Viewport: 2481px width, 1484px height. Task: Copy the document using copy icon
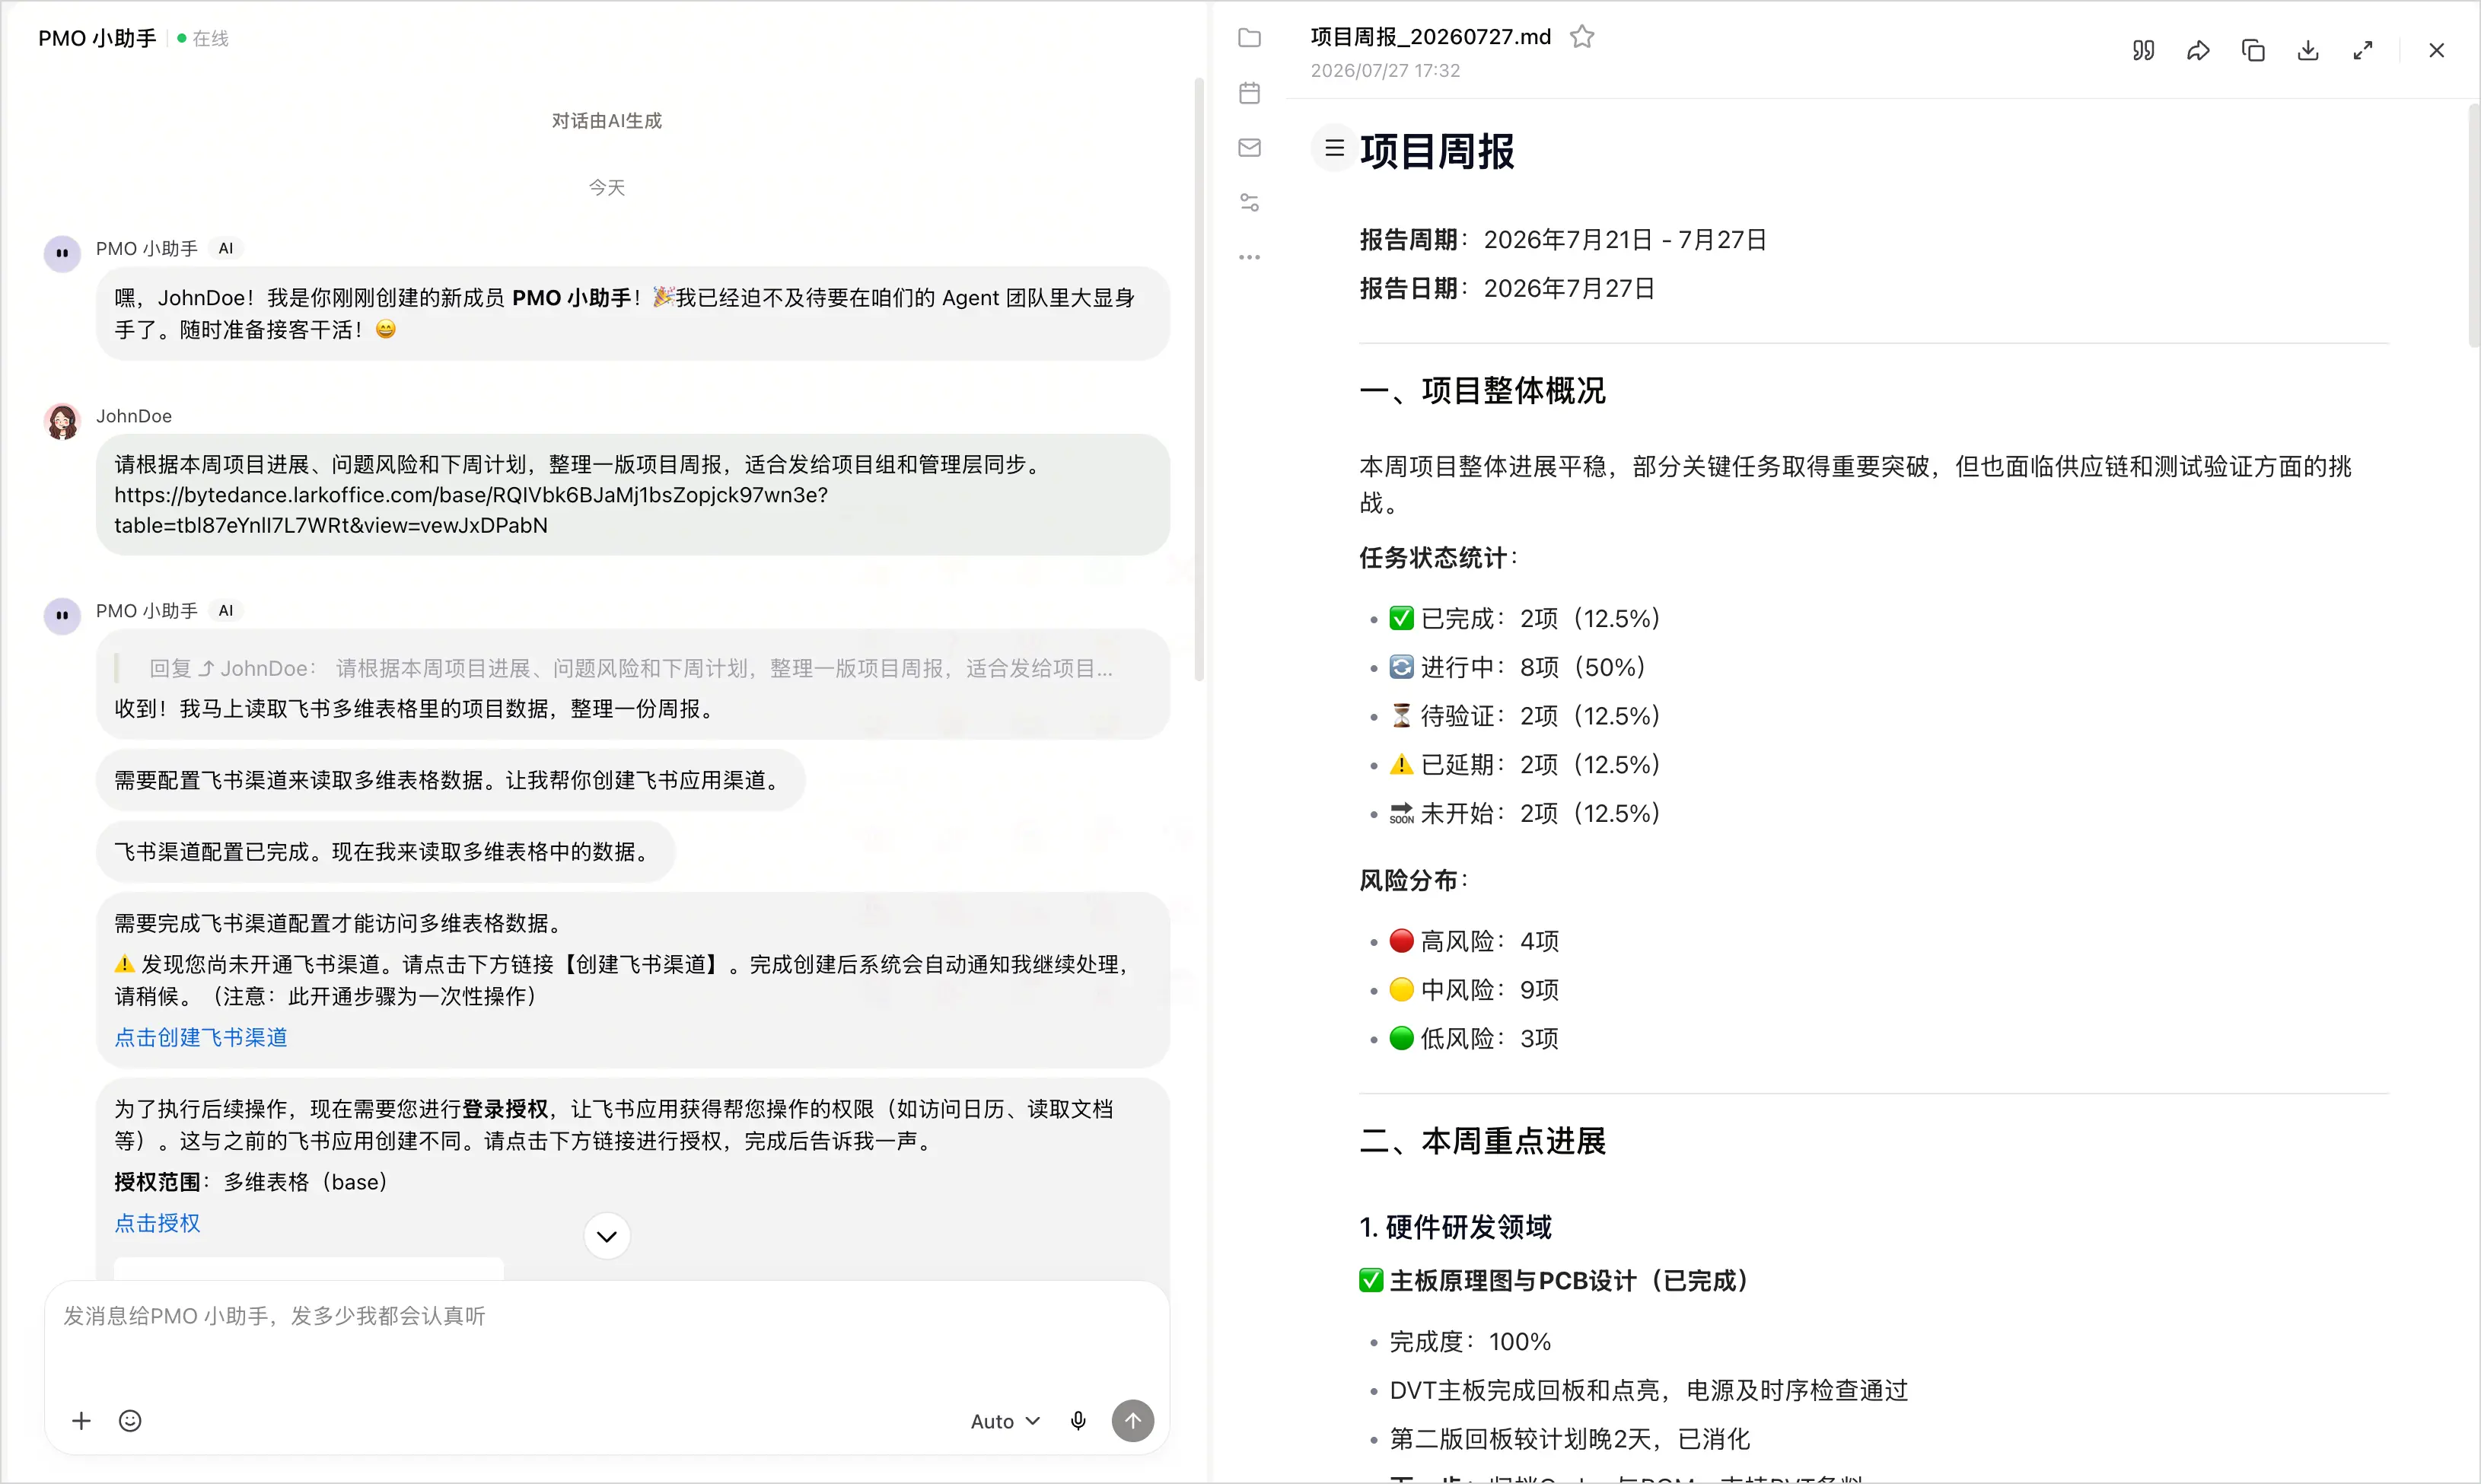point(2253,50)
